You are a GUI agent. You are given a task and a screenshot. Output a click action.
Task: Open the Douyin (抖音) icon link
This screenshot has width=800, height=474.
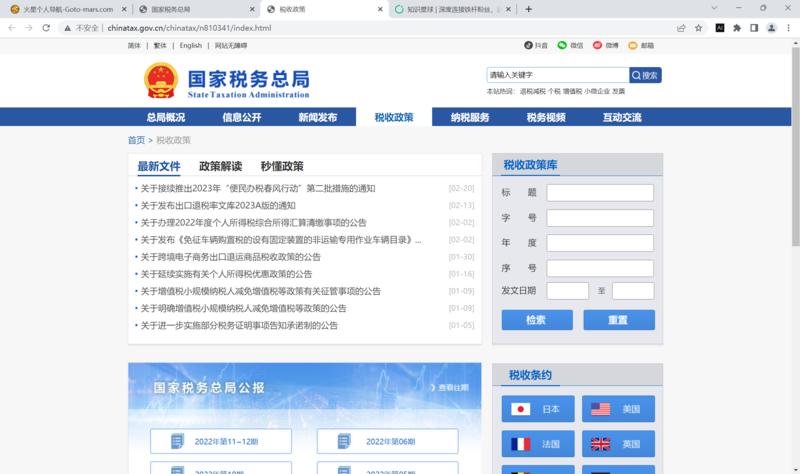pos(536,45)
